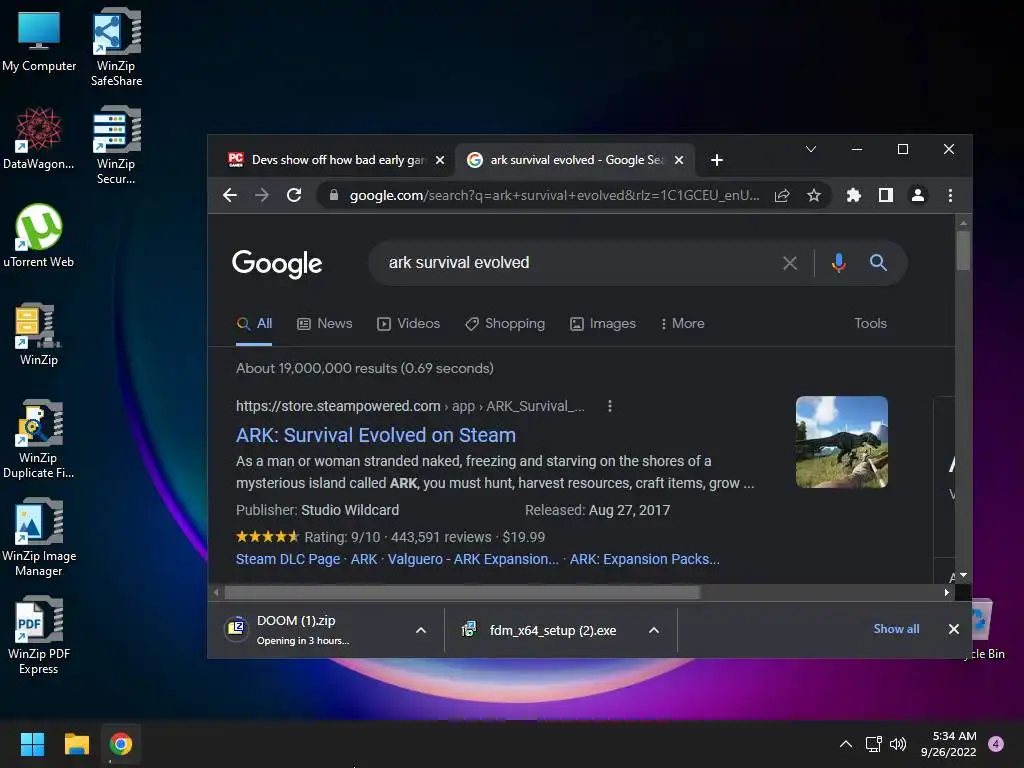Viewport: 1024px width, 768px height.
Task: Open the Chrome profile avatar
Action: (918, 195)
